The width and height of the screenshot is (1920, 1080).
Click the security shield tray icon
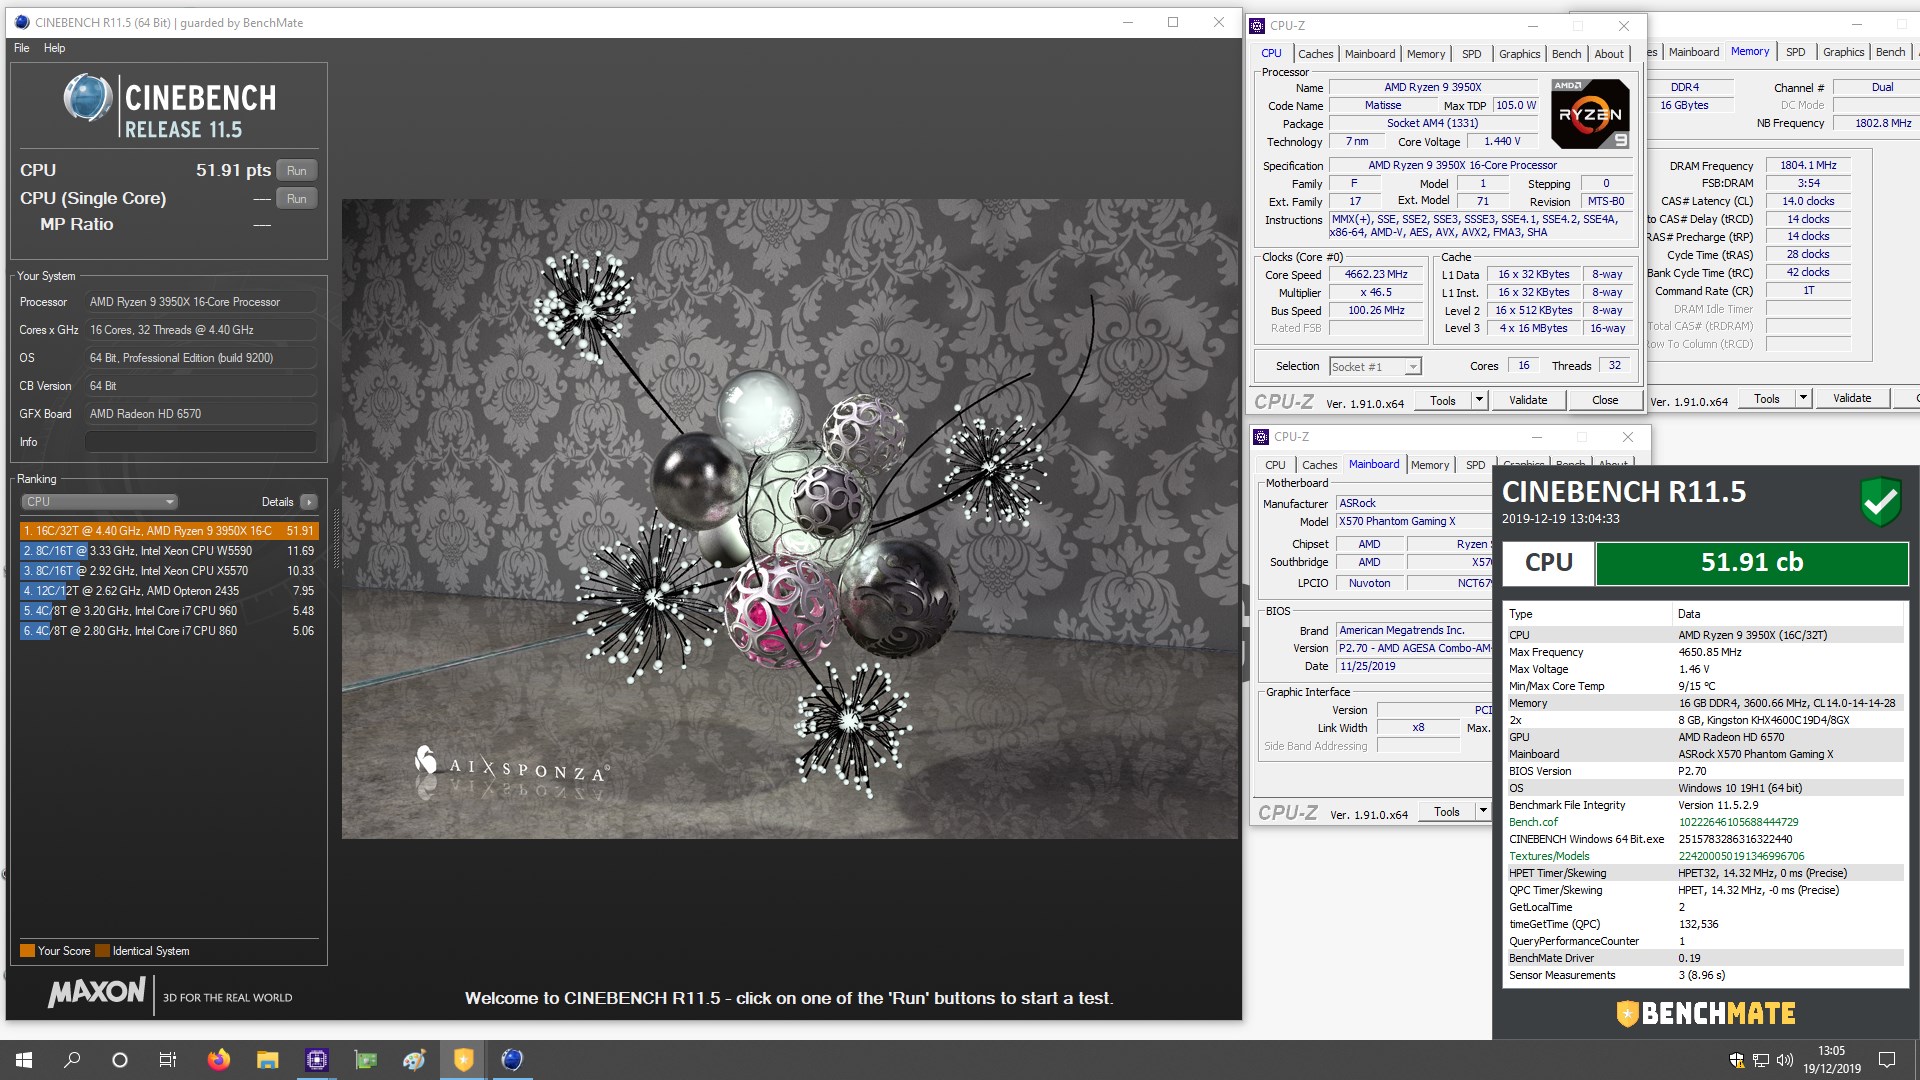point(1737,1060)
